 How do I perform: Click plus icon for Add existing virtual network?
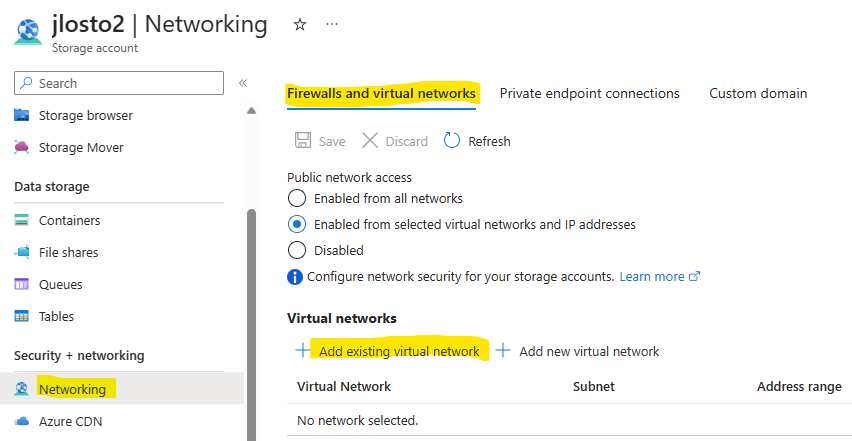303,350
